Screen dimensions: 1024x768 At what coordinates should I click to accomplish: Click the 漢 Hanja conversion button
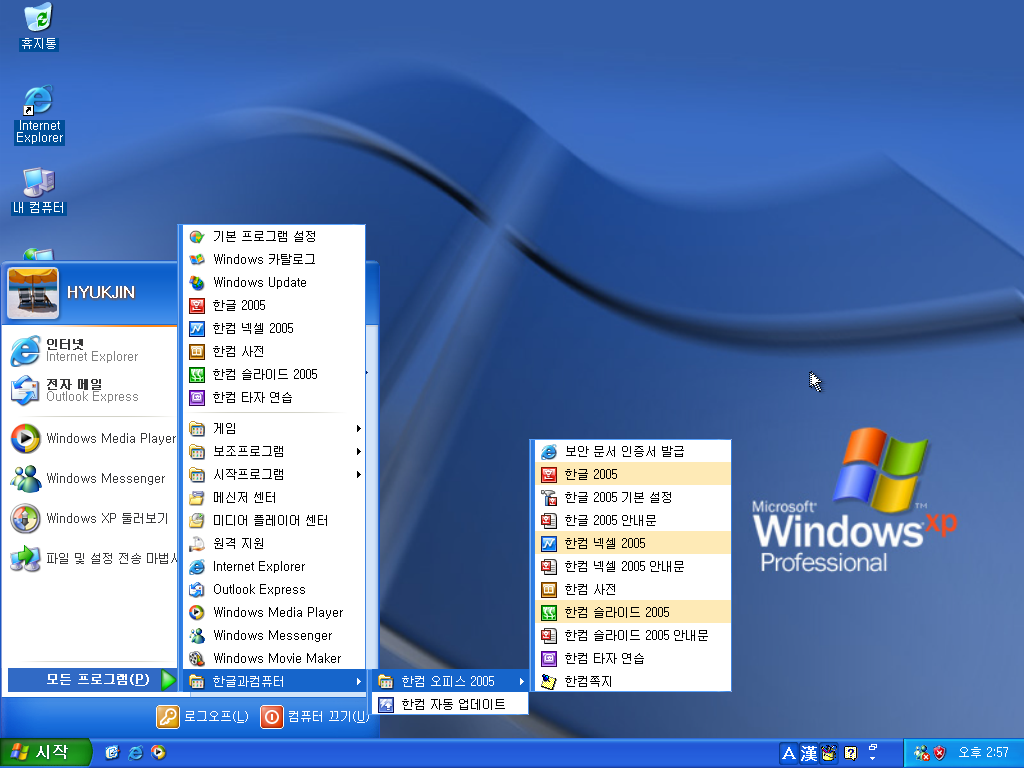808,754
